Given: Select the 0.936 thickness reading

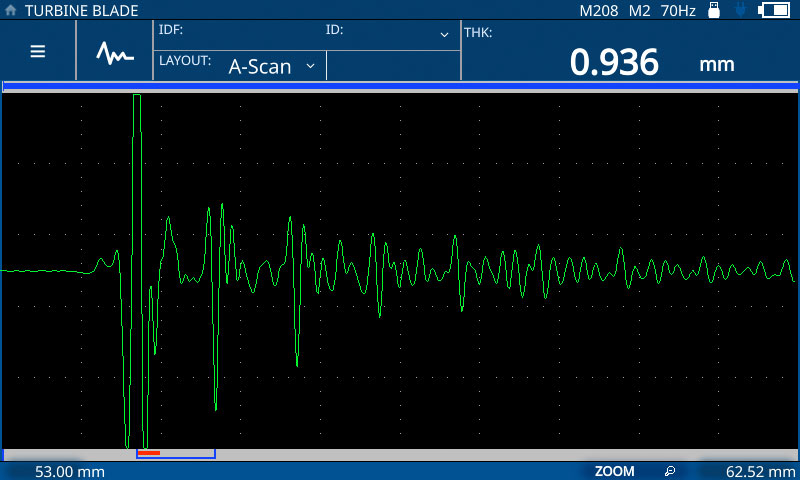Looking at the screenshot, I should (x=614, y=63).
